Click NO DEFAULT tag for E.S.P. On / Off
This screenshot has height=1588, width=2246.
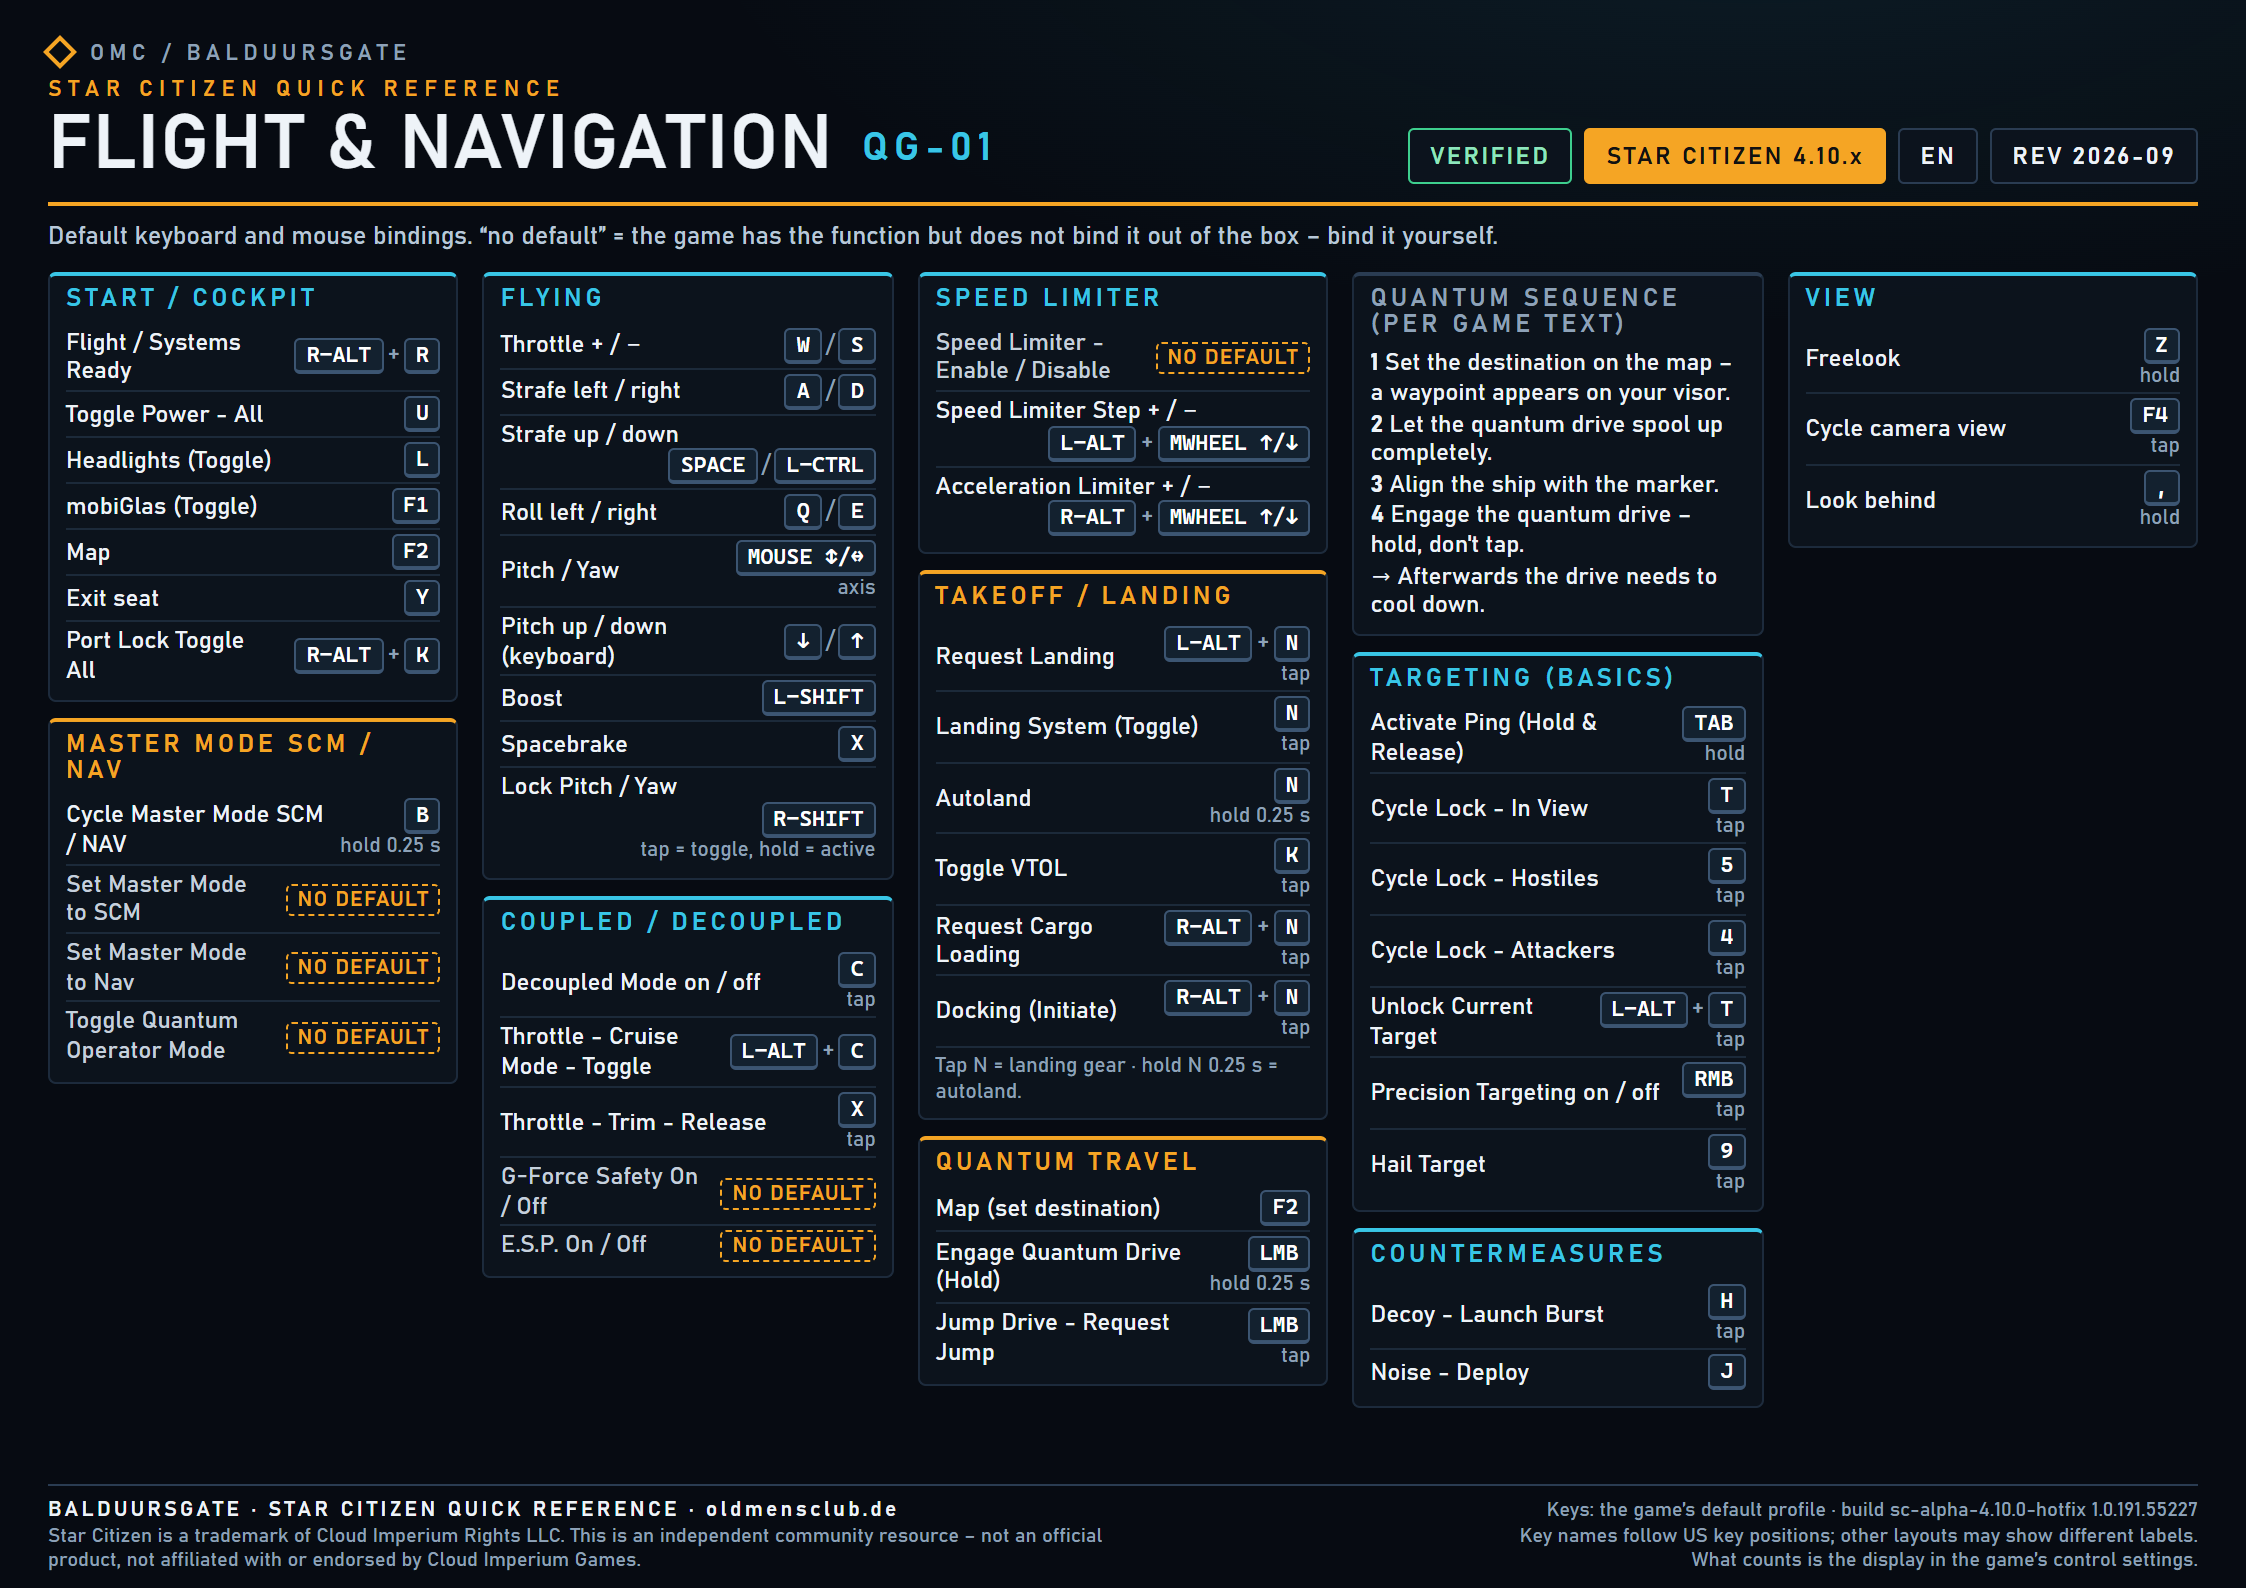pyautogui.click(x=798, y=1245)
